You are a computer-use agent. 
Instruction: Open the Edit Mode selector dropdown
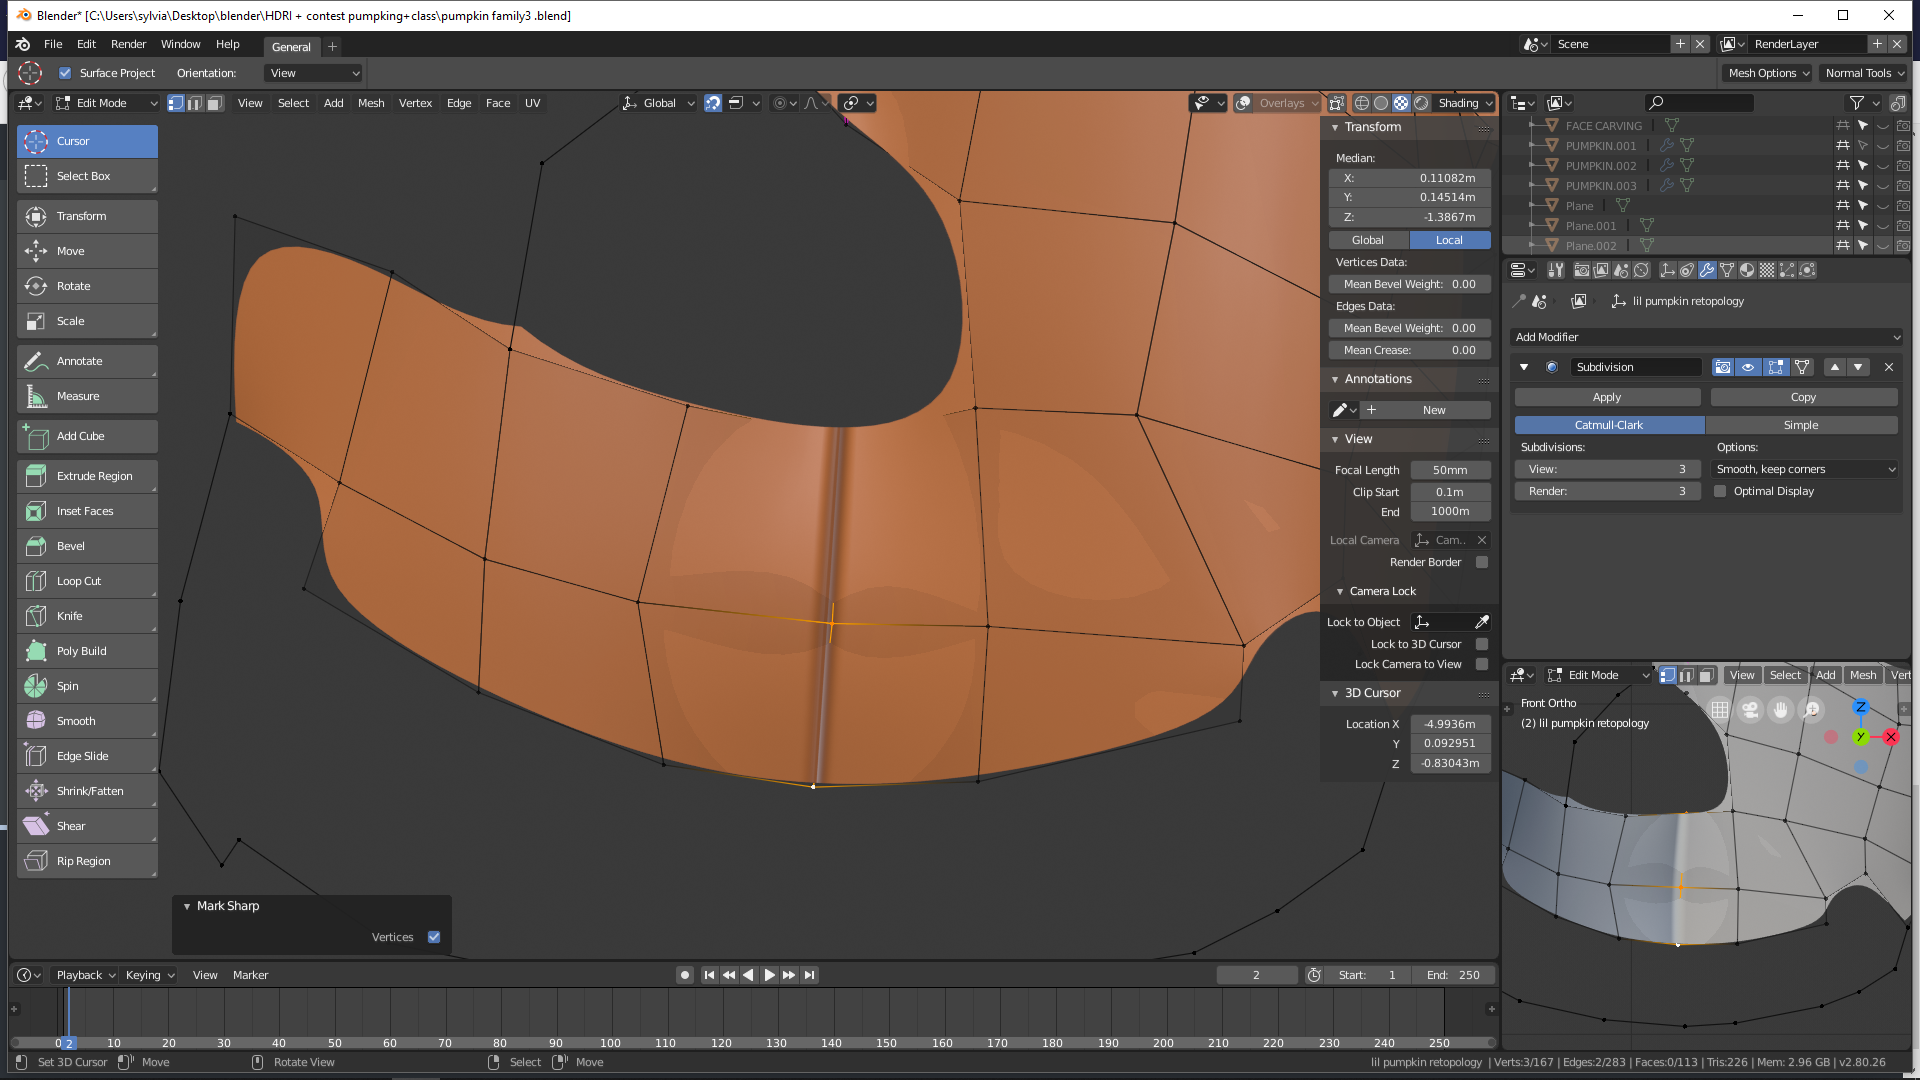(x=106, y=103)
